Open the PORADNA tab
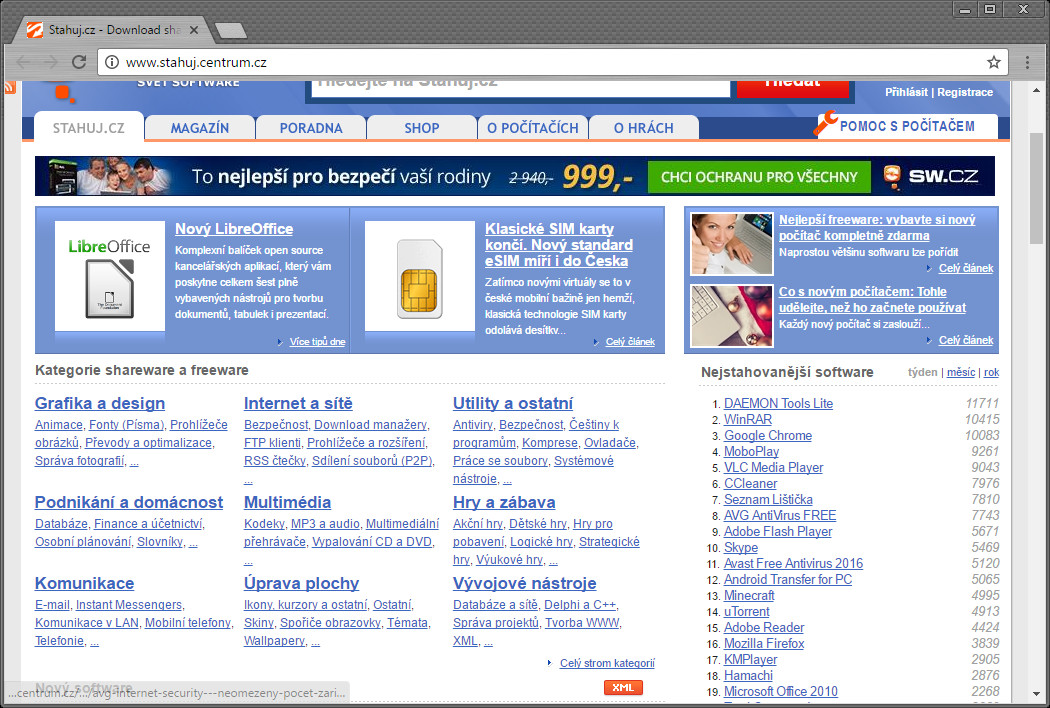 click(x=311, y=128)
